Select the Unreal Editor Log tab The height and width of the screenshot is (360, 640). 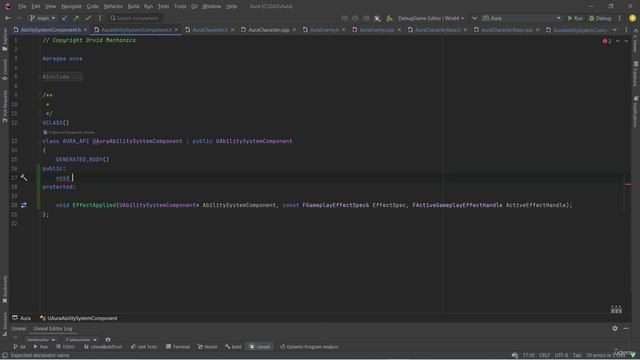pyautogui.click(x=53, y=329)
